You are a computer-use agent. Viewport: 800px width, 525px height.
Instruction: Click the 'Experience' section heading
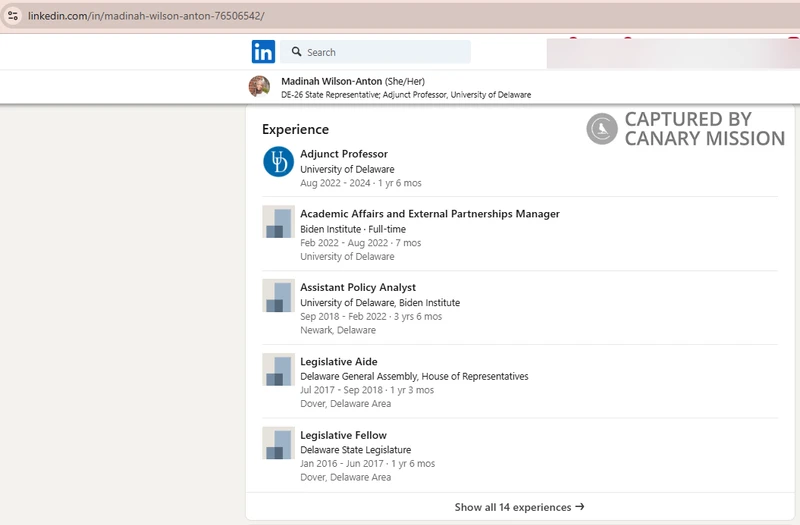[x=295, y=130]
